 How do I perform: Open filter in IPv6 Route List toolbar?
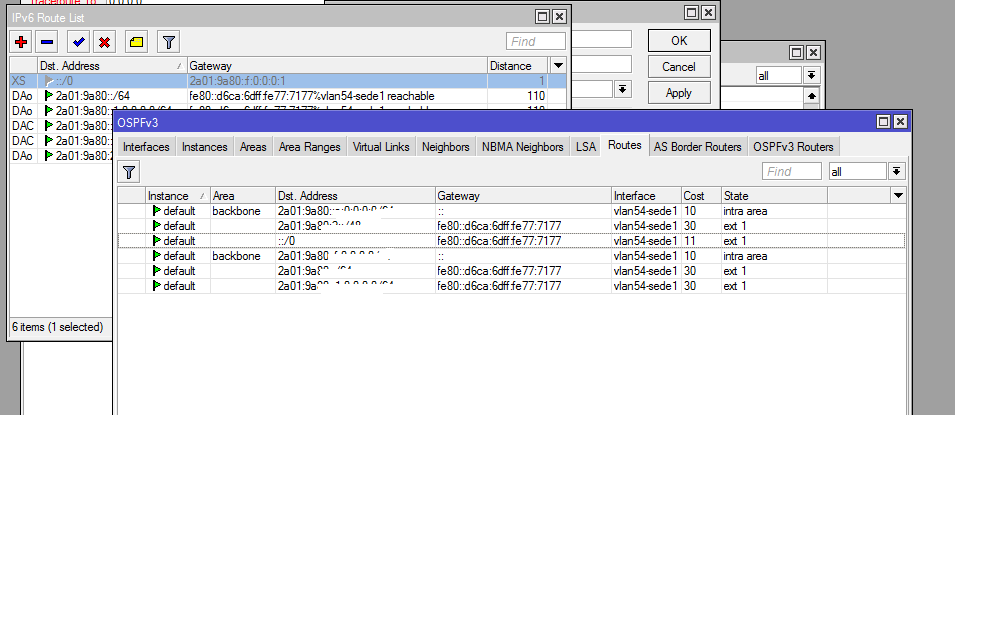click(x=168, y=42)
